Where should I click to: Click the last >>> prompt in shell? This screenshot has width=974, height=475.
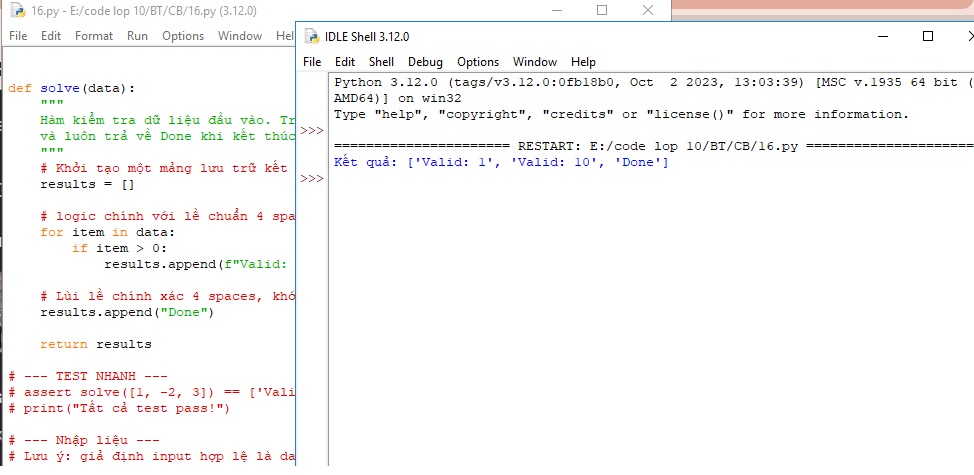coord(312,179)
